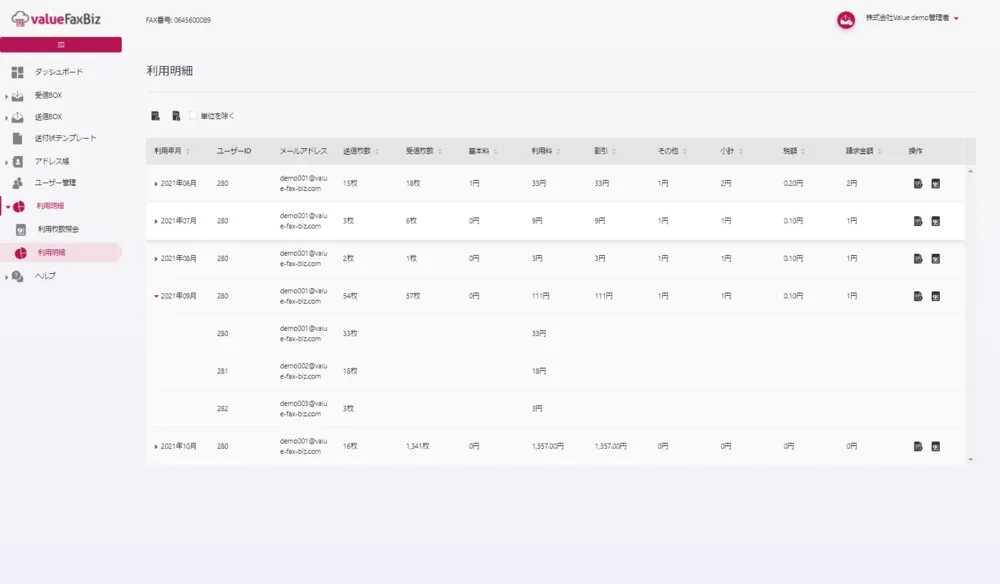The width and height of the screenshot is (1000, 584).
Task: Expand the ヘルプ sidebar arrow
Action: click(6, 277)
